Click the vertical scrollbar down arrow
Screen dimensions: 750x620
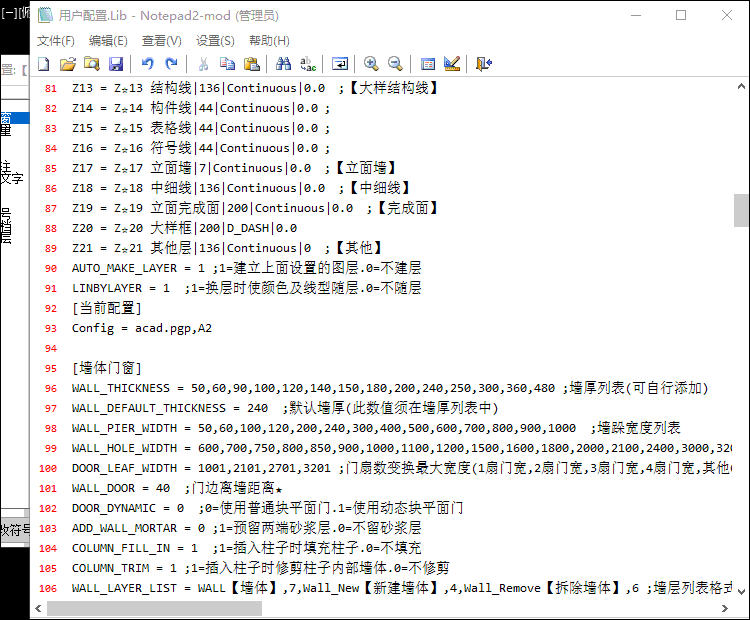741,592
